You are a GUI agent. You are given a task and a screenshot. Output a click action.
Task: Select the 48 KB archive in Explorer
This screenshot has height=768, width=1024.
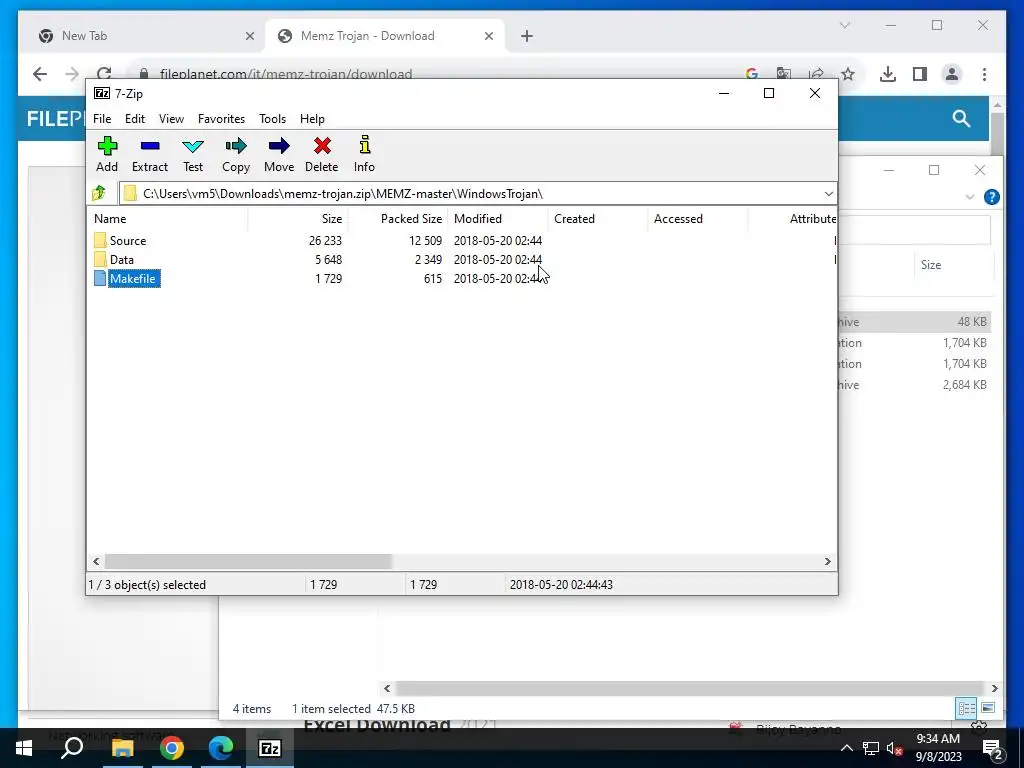click(914, 321)
